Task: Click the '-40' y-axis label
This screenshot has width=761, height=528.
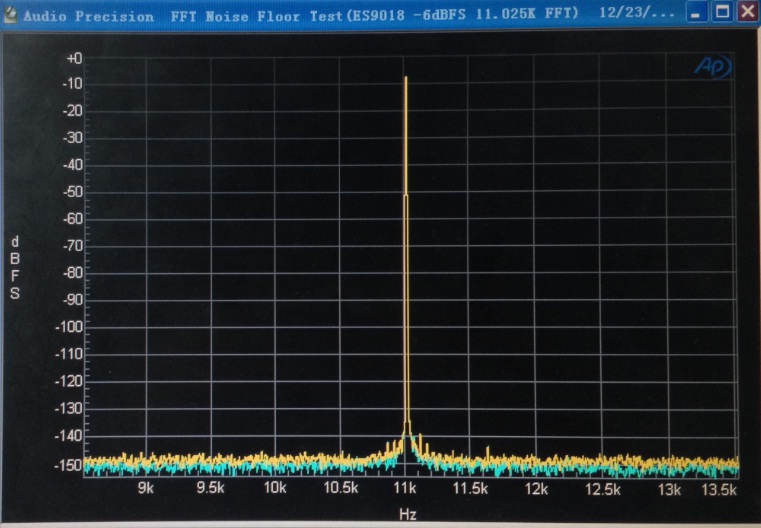Action: pos(73,165)
